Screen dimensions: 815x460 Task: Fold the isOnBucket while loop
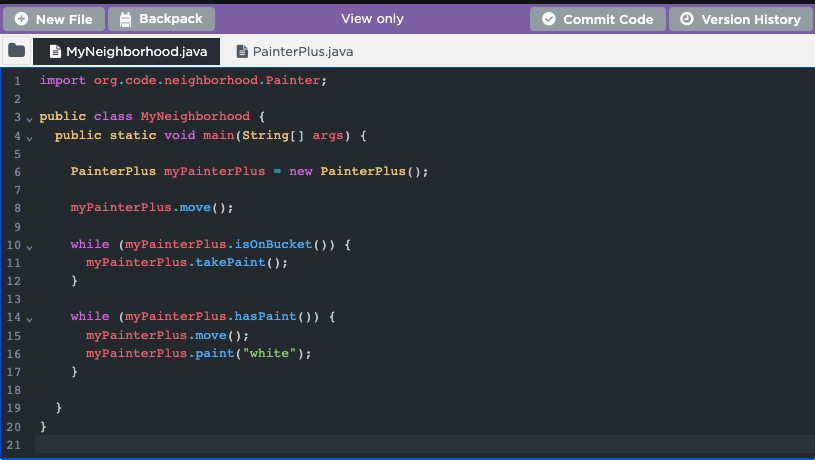pos(30,246)
